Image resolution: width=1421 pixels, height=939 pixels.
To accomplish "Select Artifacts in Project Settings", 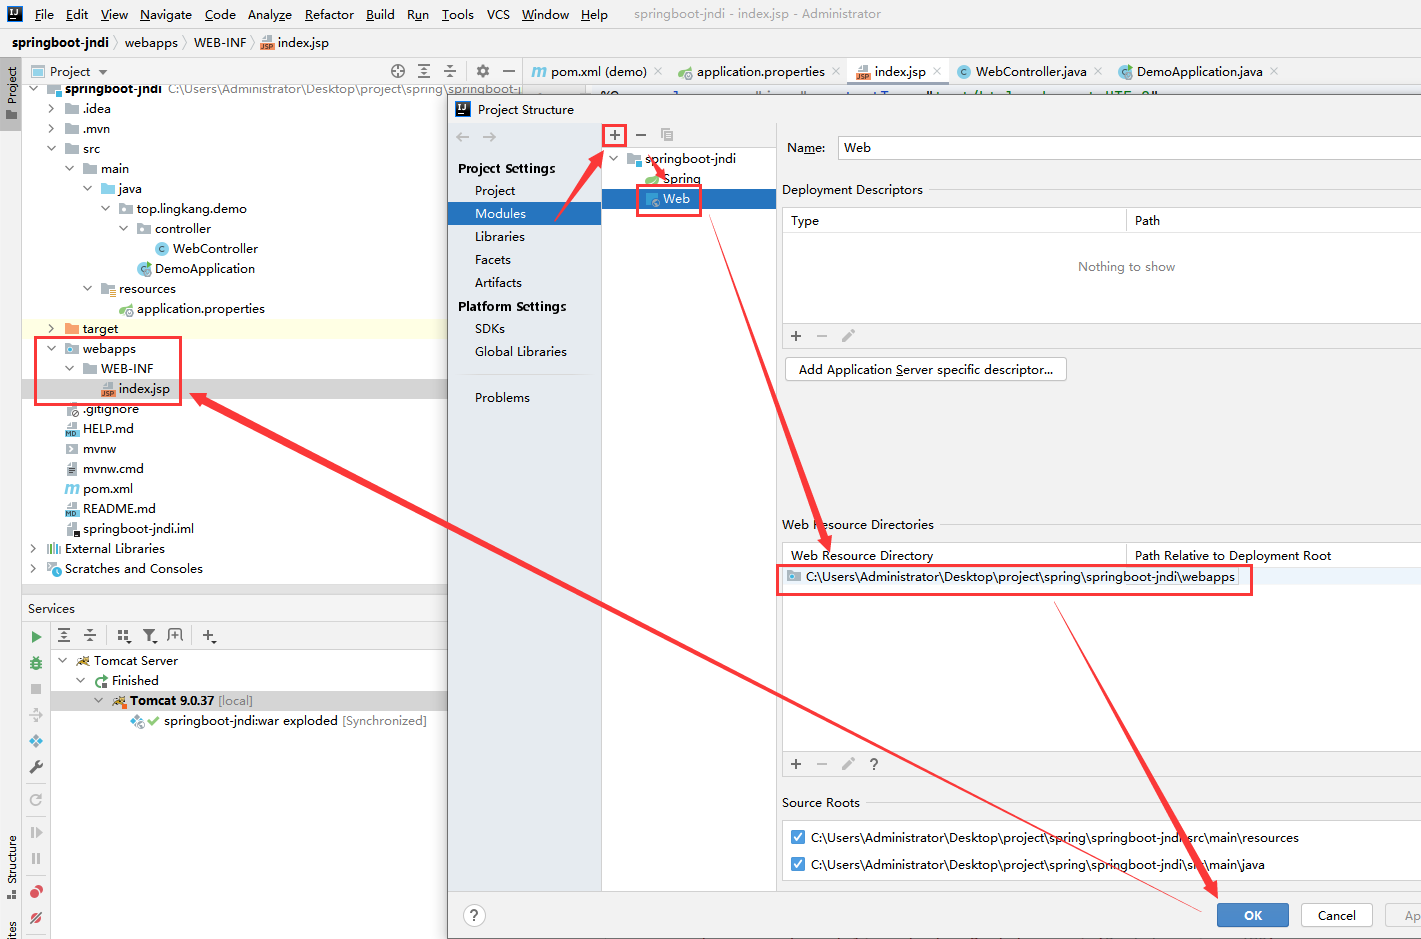I will [x=498, y=283].
